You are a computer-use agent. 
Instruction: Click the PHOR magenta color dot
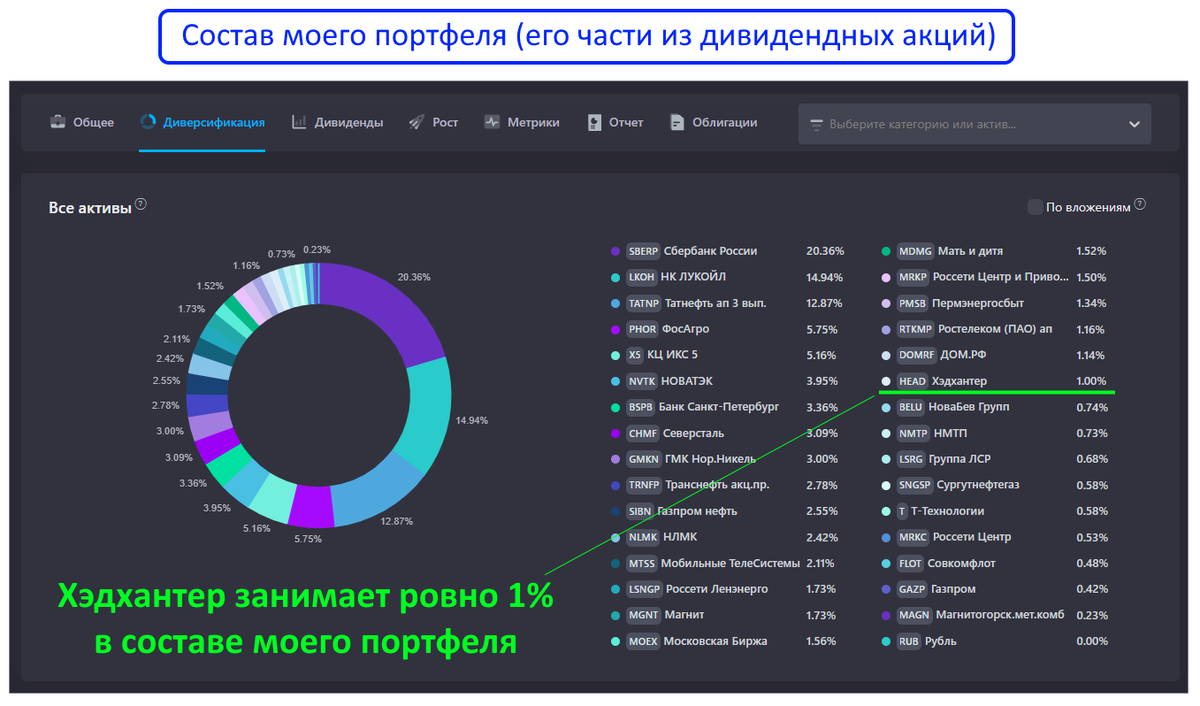click(x=615, y=329)
